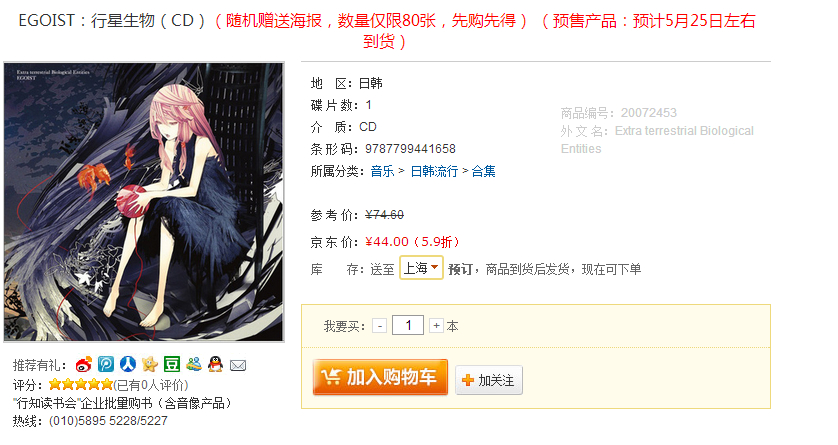
Task: Click the 加关注 follow button
Action: pos(489,380)
